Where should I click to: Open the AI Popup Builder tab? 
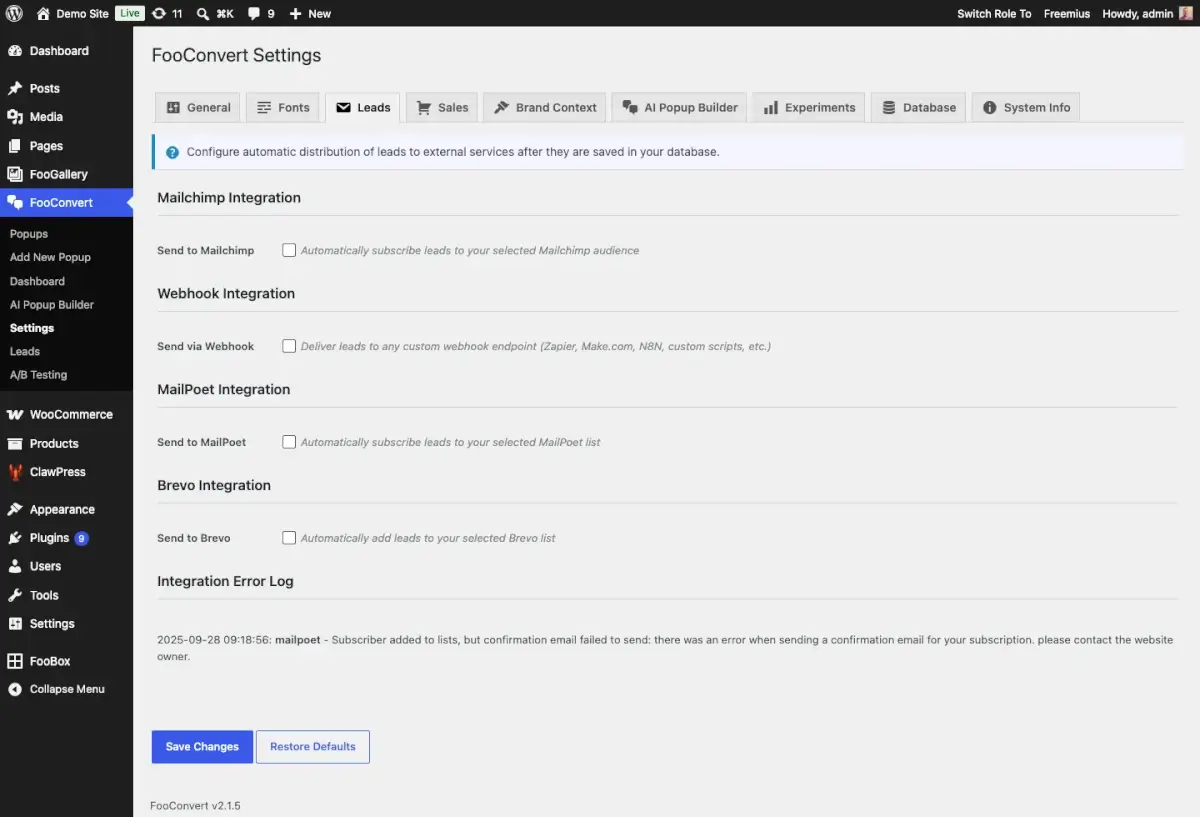click(680, 107)
